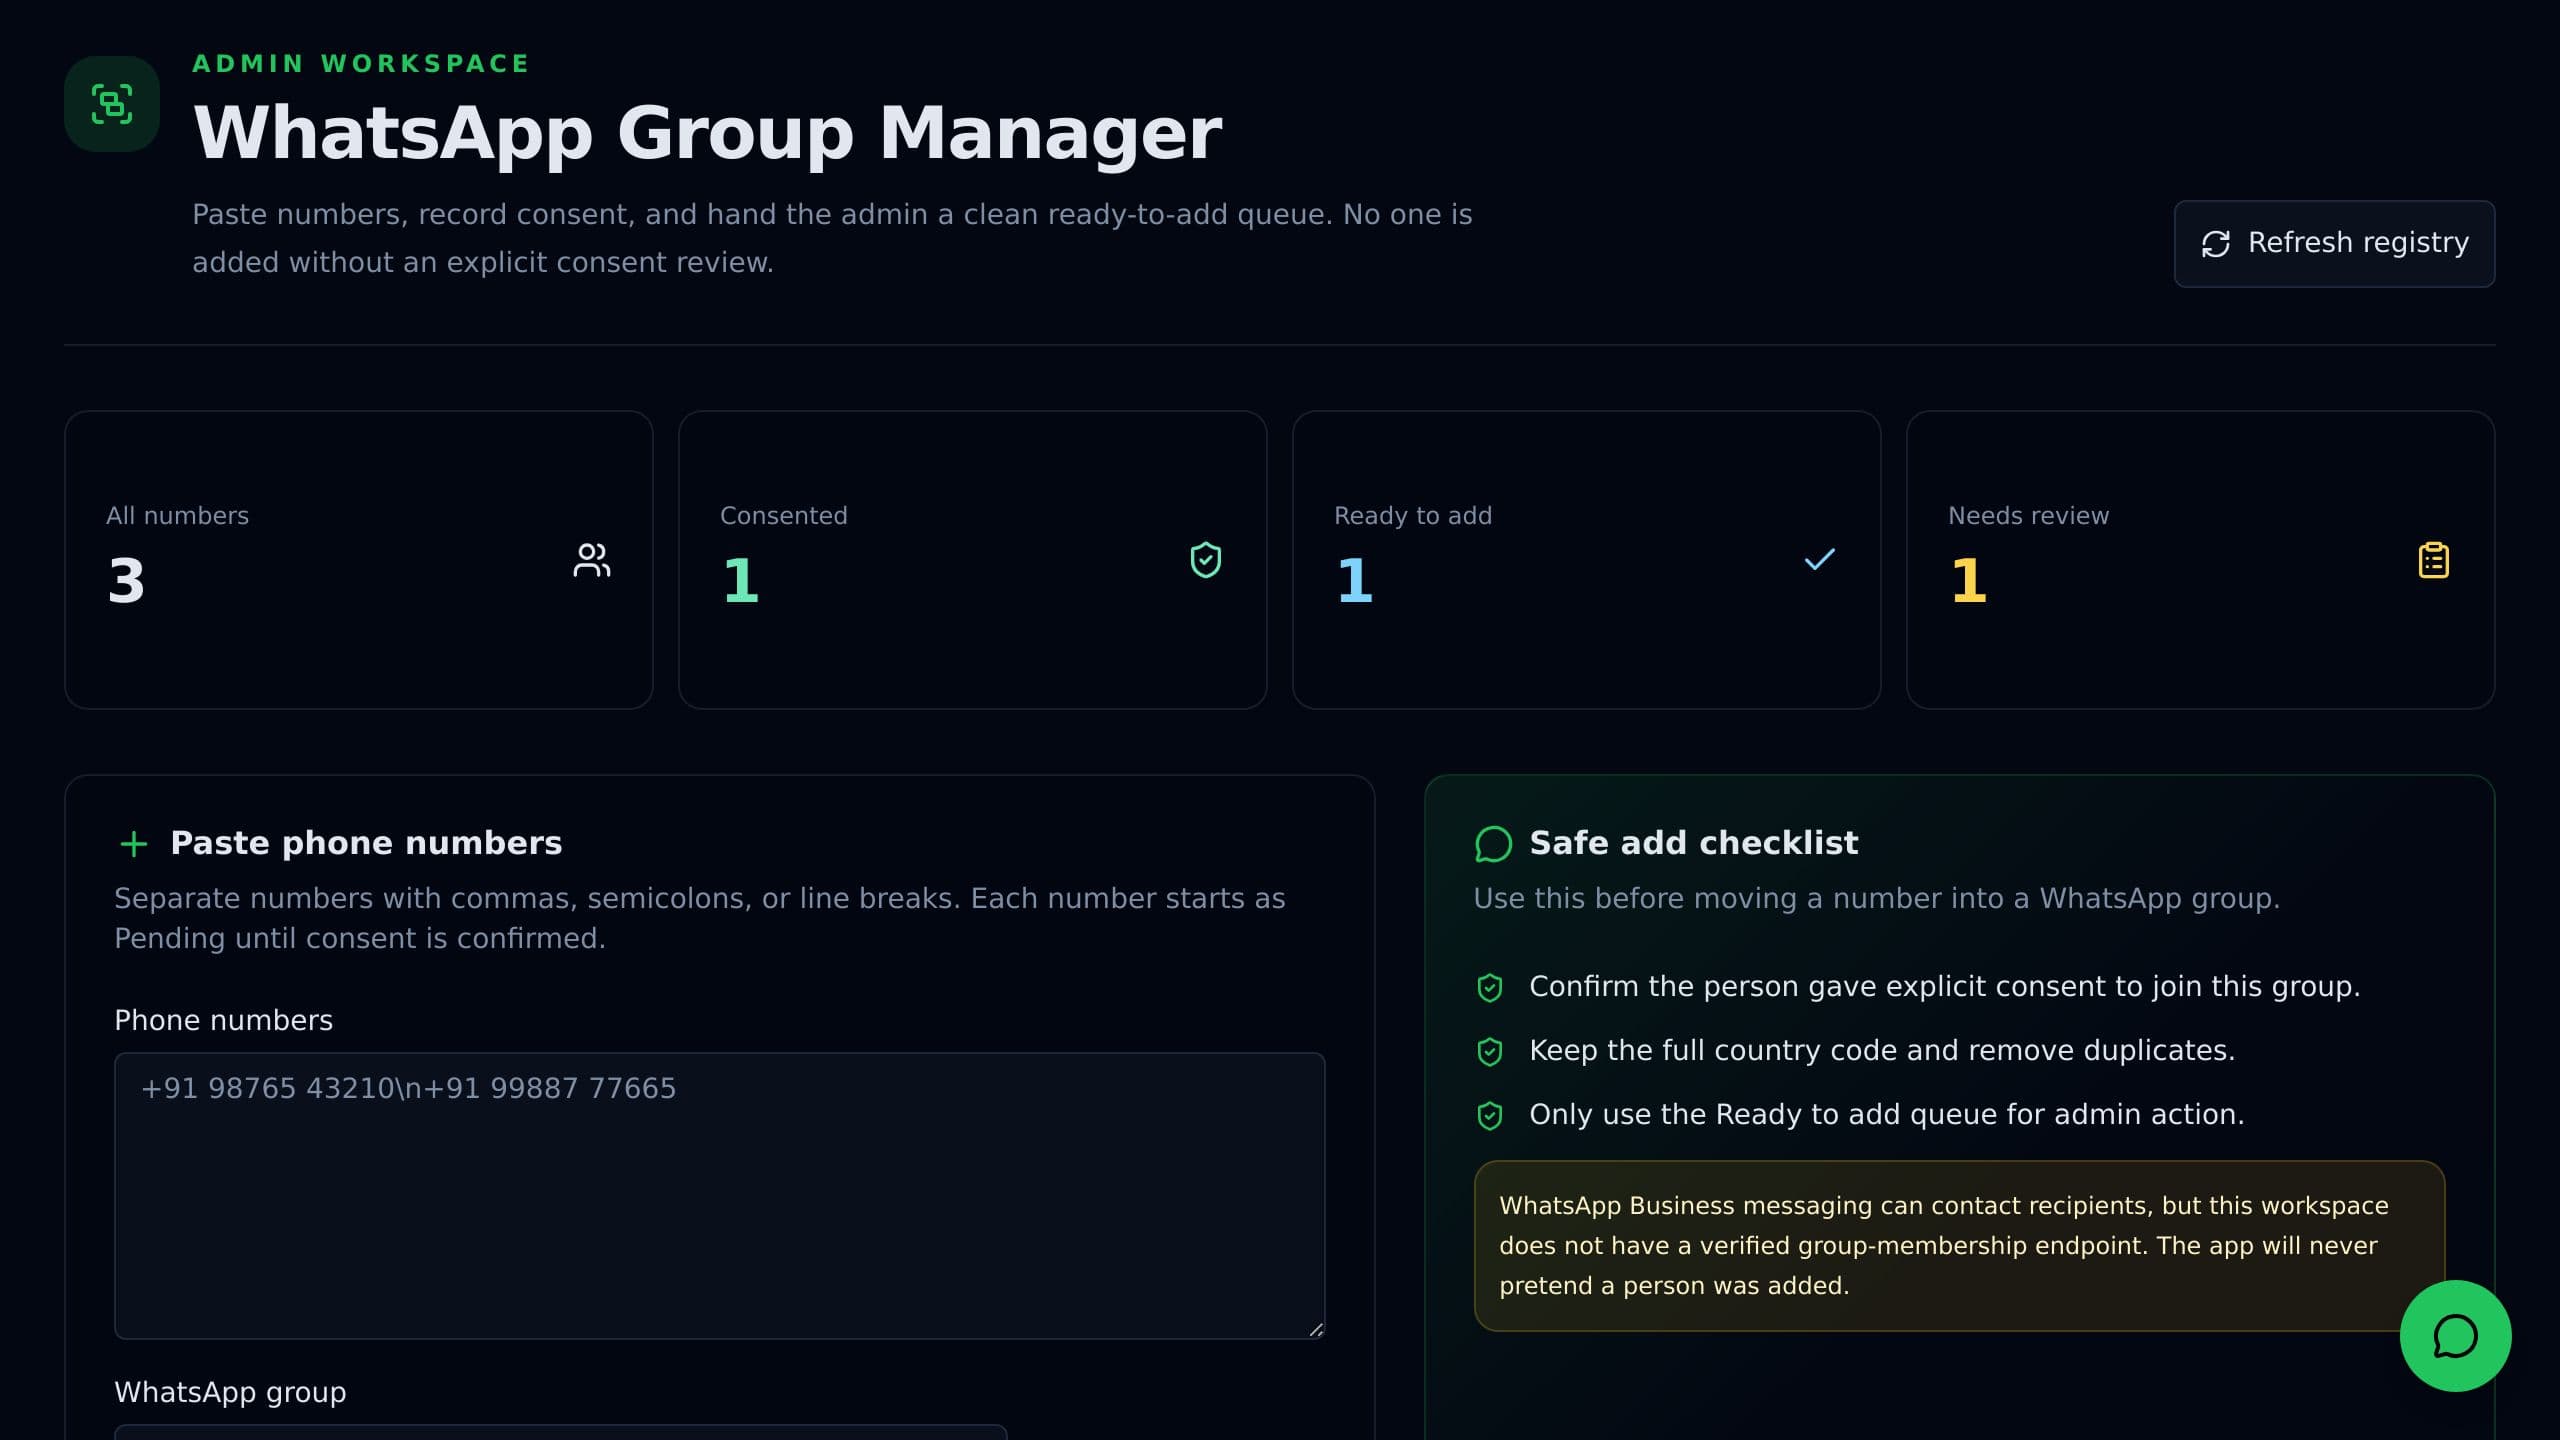2560x1440 pixels.
Task: Click the Refresh registry button
Action: click(x=2334, y=243)
